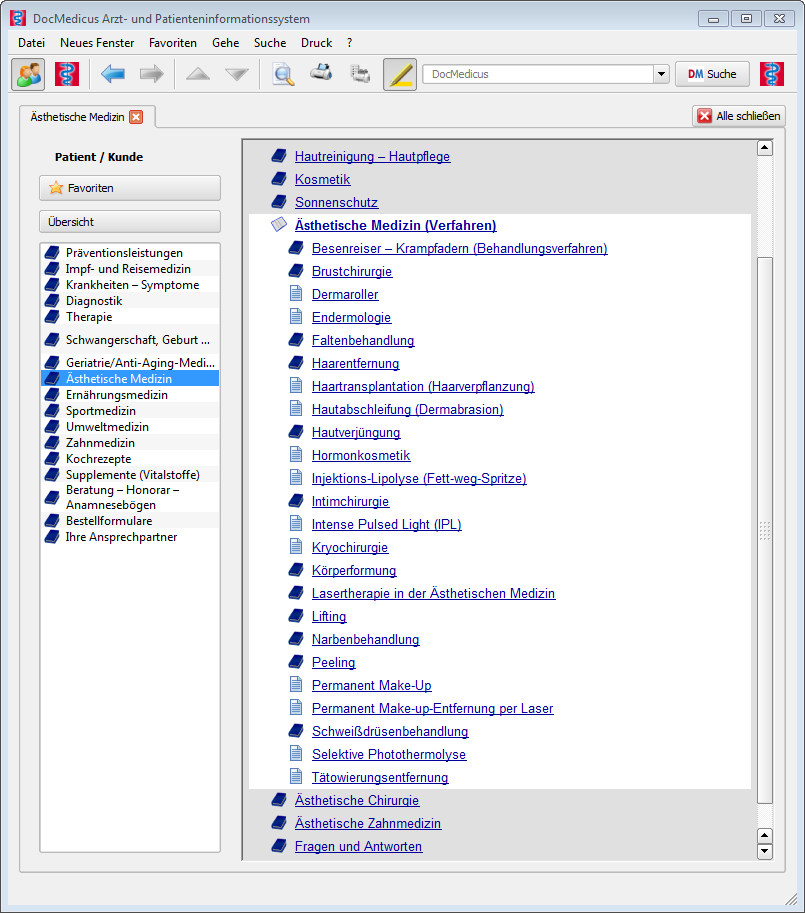805x913 pixels.
Task: Go forward with the gray right arrow
Action: coord(152,74)
